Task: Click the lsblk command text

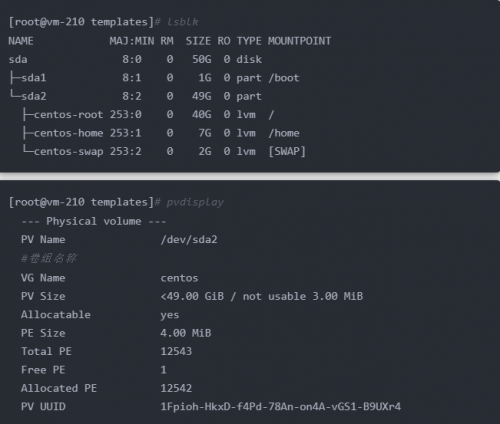Action: [183, 22]
